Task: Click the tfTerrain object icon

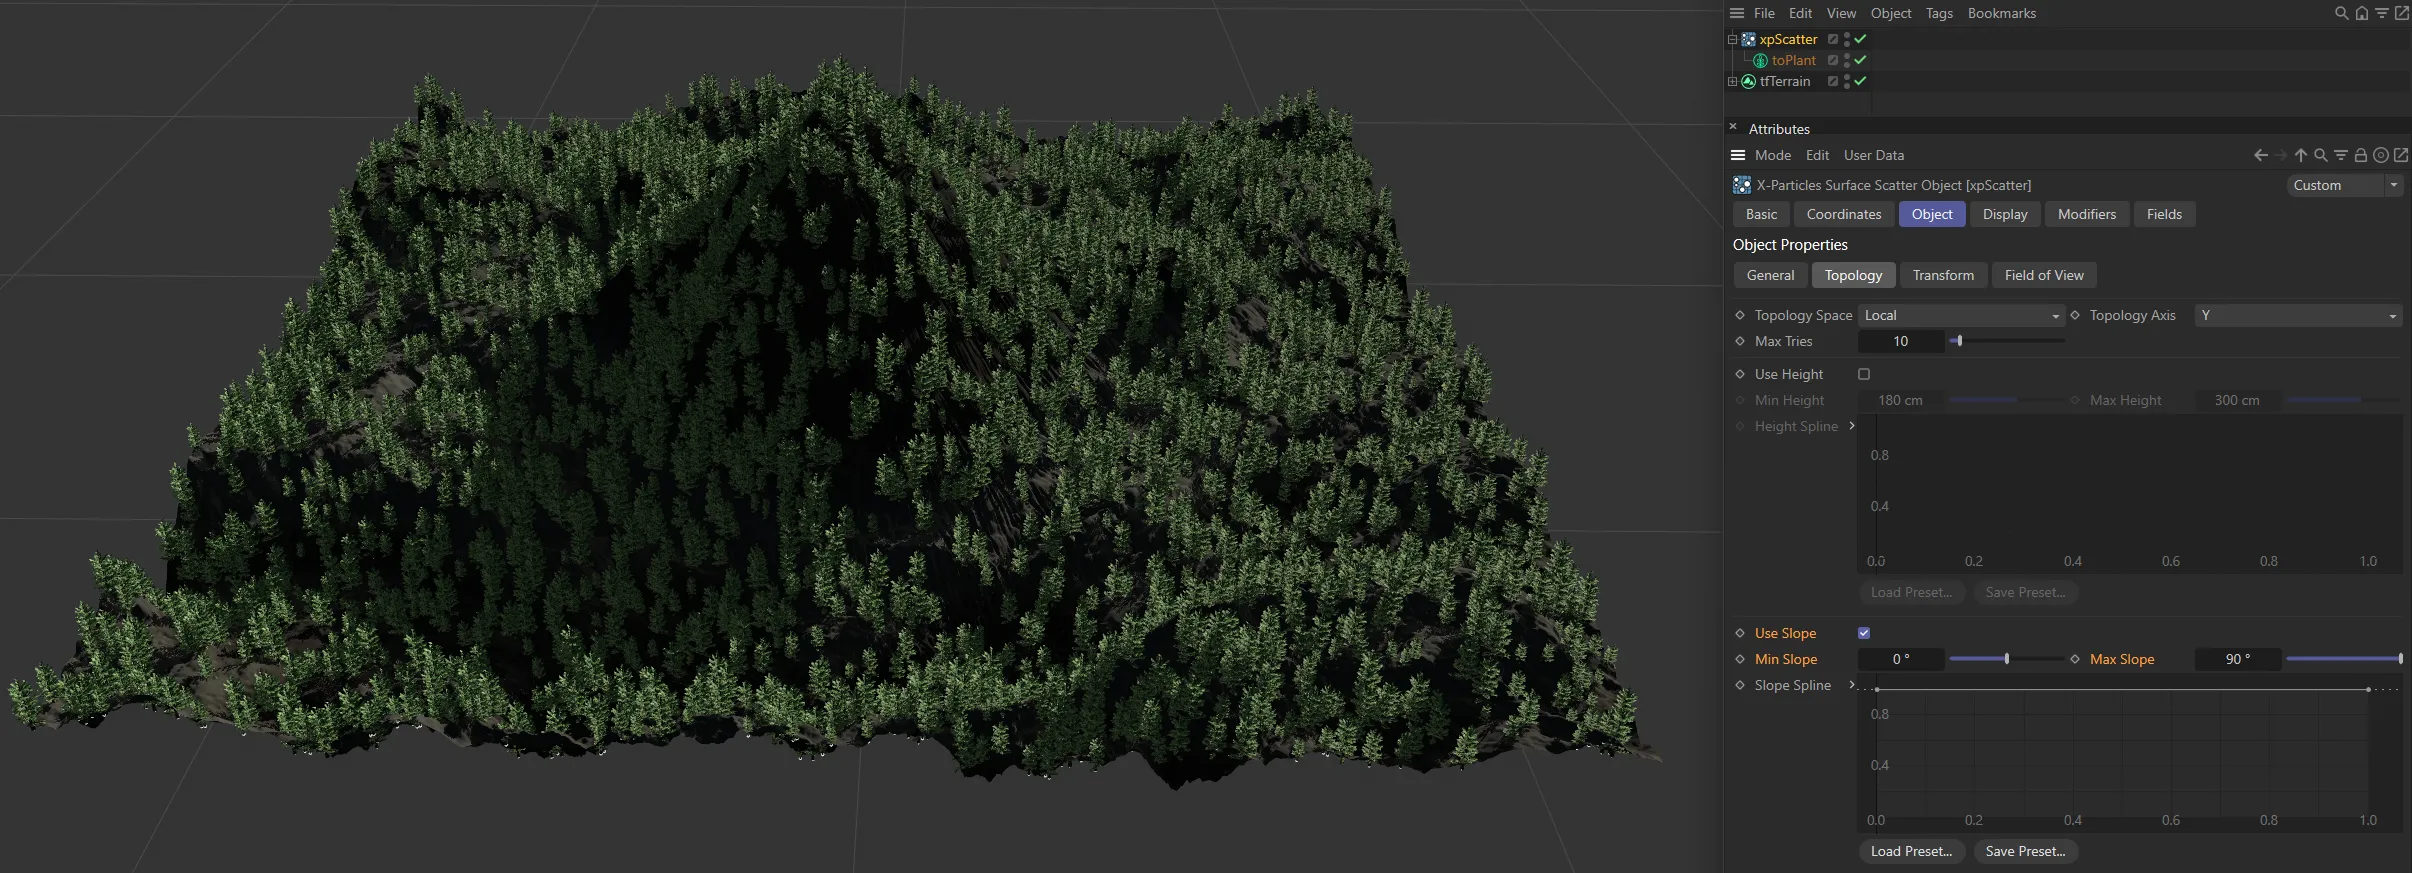Action: [x=1749, y=81]
